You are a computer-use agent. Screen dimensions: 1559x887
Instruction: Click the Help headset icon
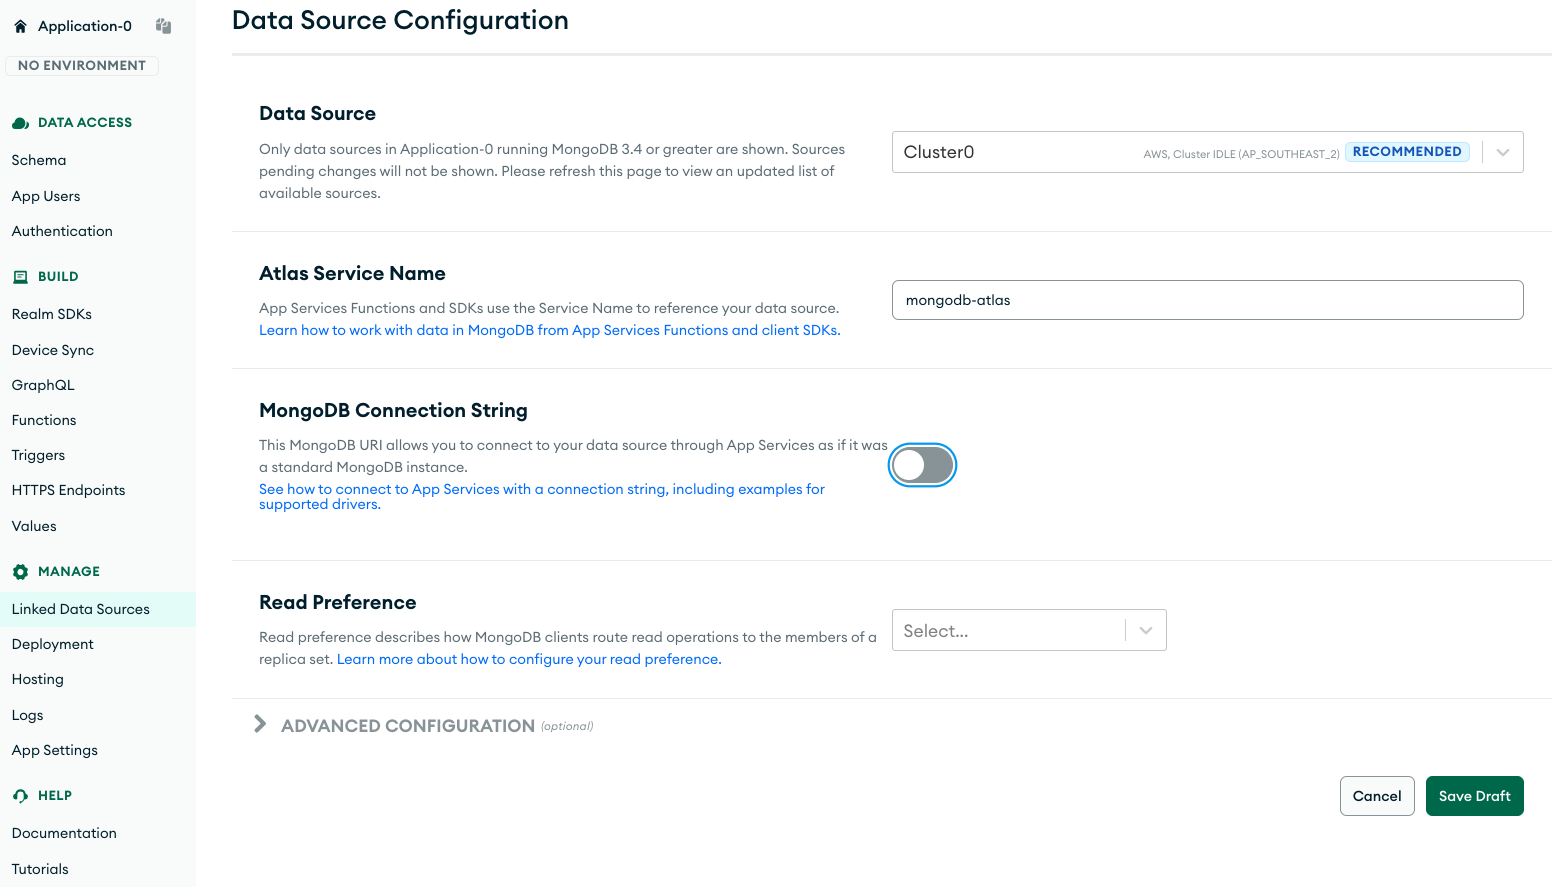pyautogui.click(x=20, y=796)
